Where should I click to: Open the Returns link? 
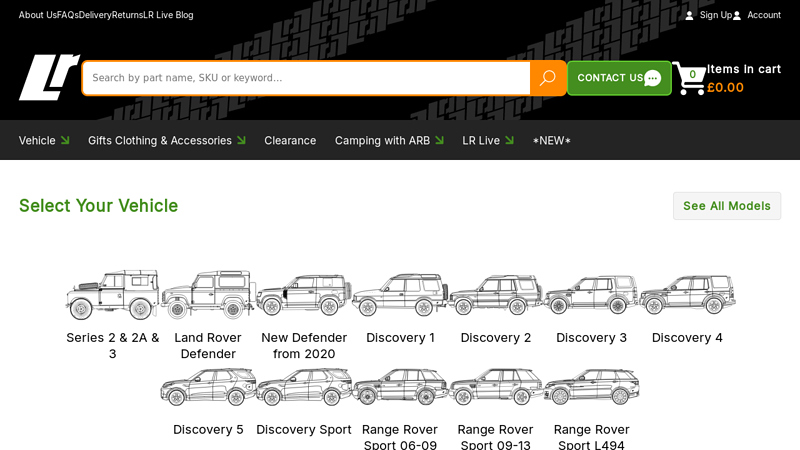[x=127, y=15]
